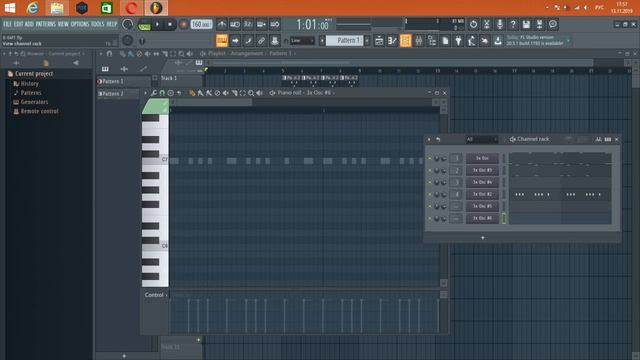Open the FILE menu
The width and height of the screenshot is (640, 360).
coord(7,24)
